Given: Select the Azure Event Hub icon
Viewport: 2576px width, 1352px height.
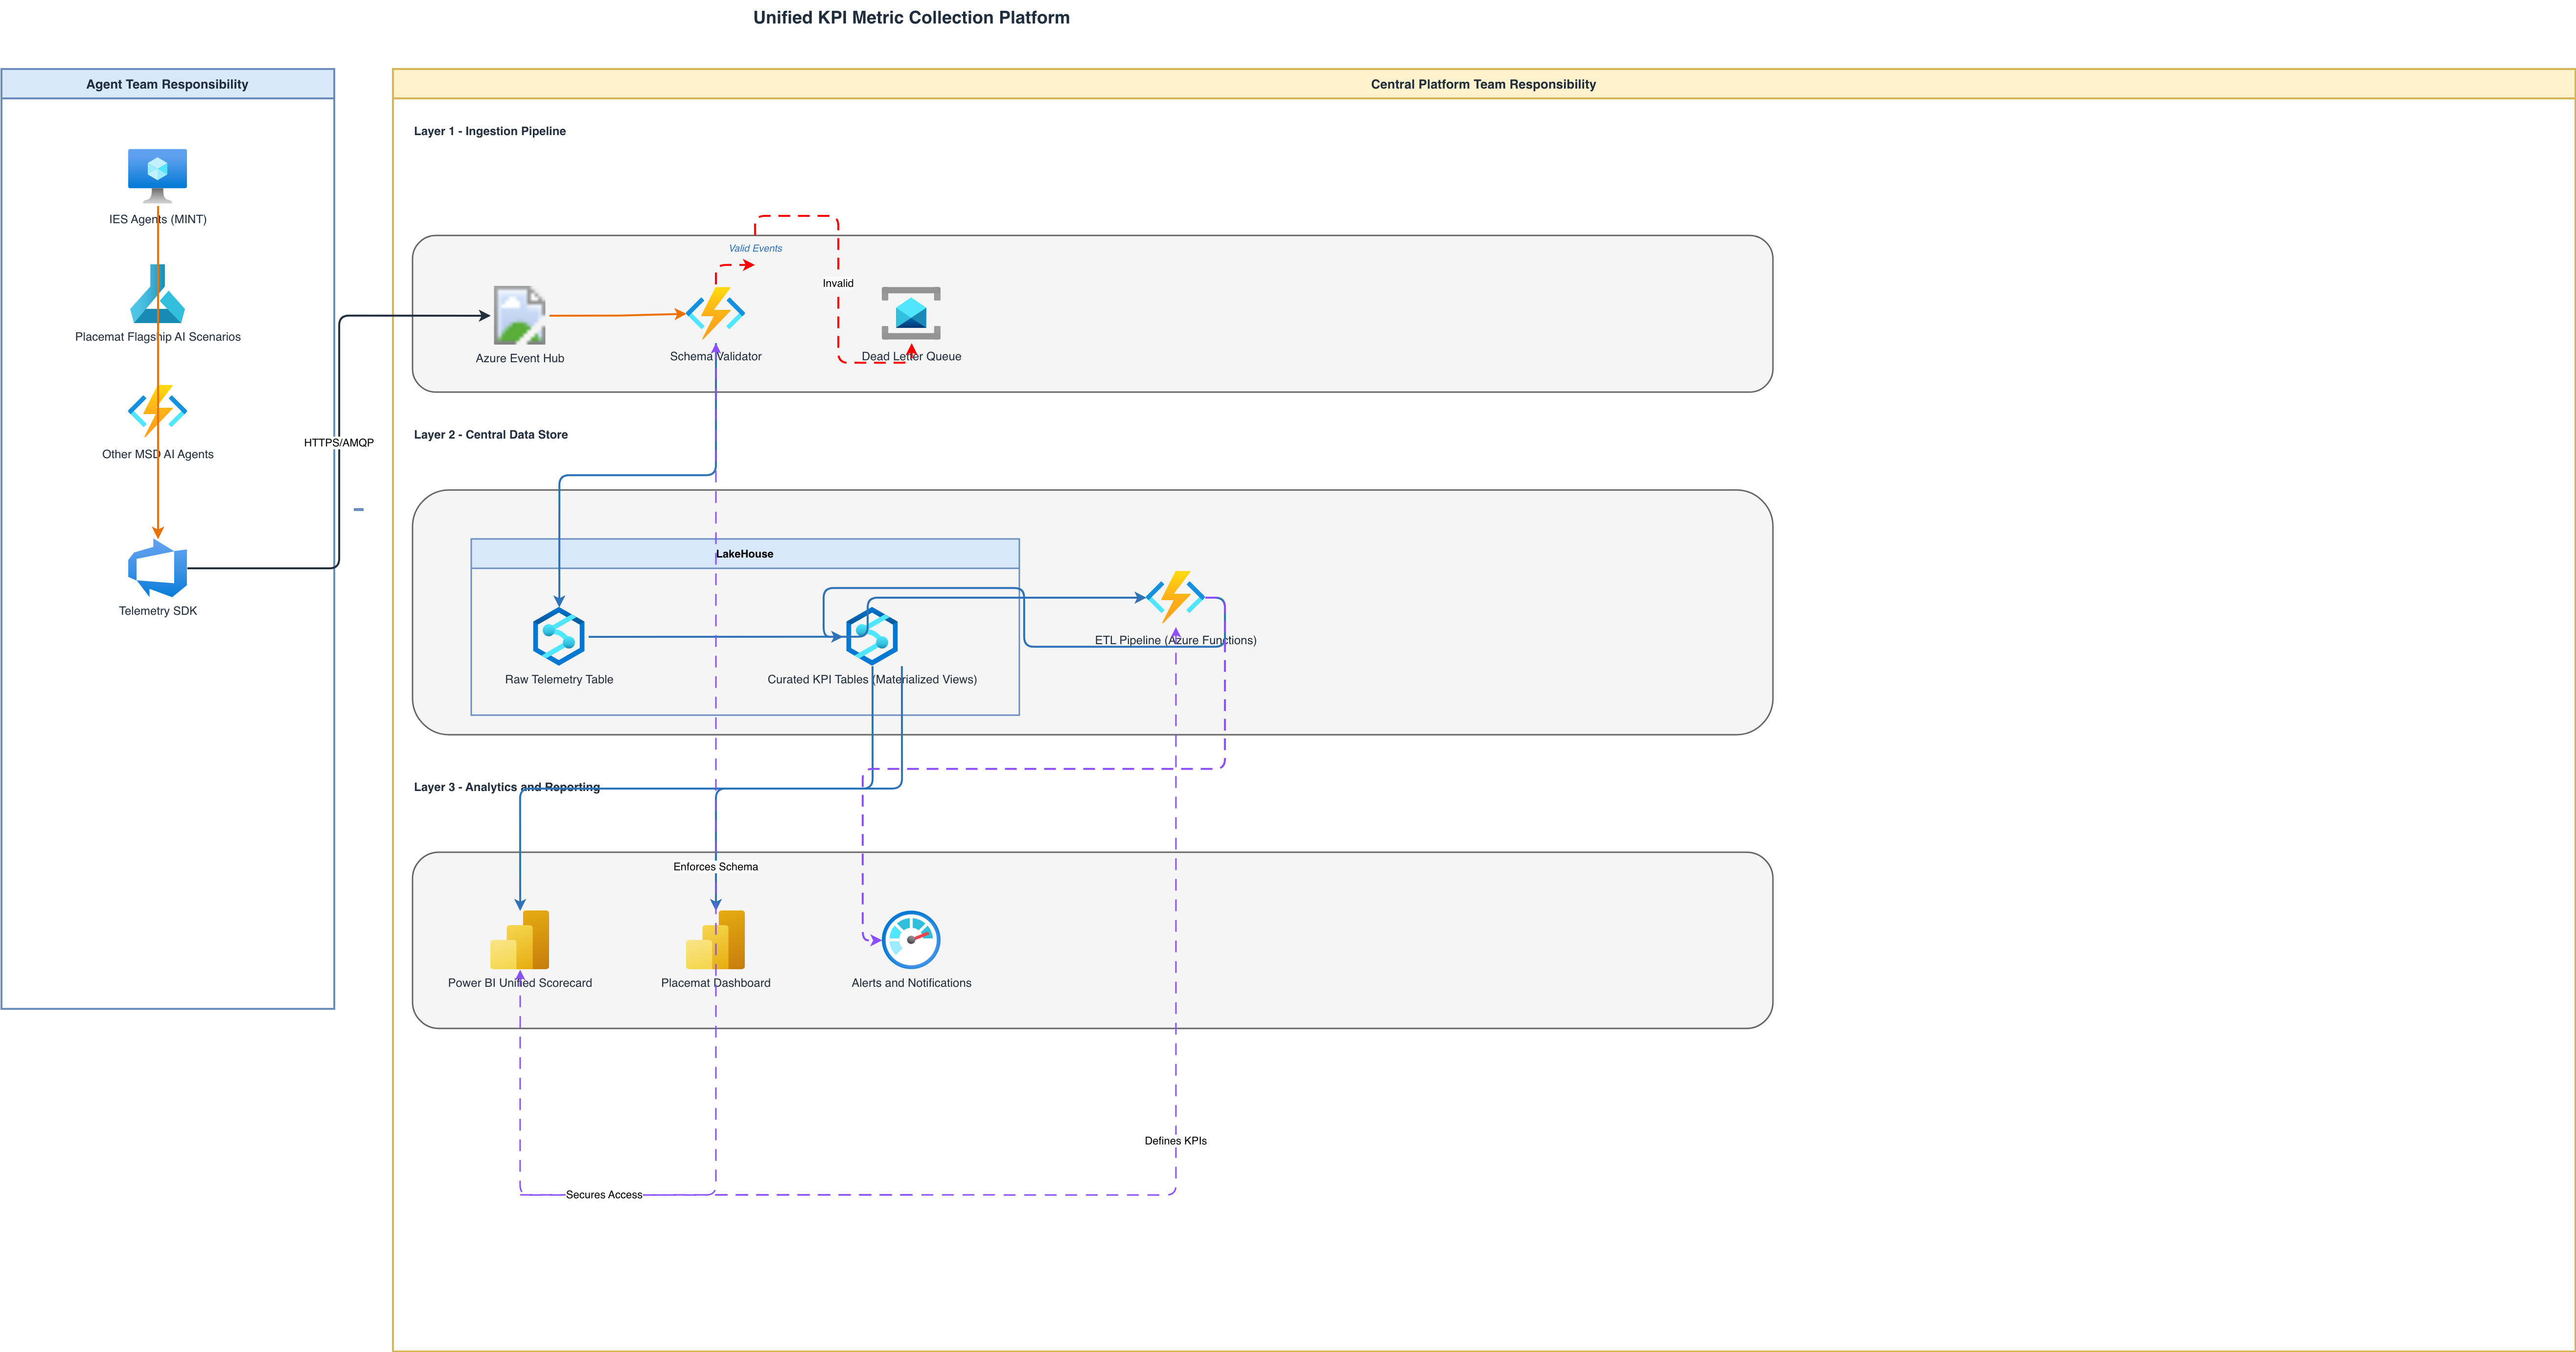Looking at the screenshot, I should point(519,315).
